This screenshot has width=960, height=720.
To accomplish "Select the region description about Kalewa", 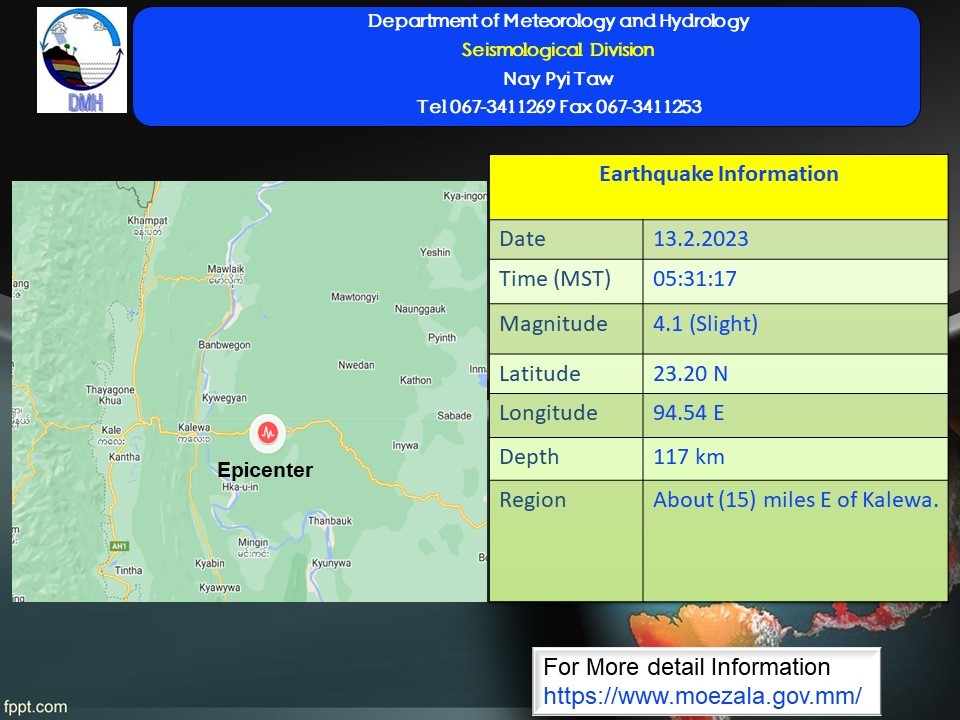I will click(795, 500).
